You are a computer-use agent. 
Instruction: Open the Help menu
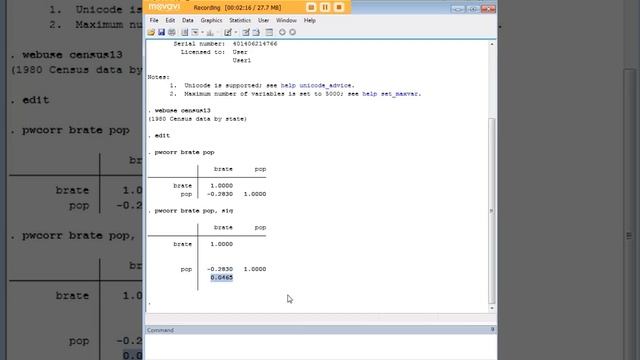[x=310, y=20]
